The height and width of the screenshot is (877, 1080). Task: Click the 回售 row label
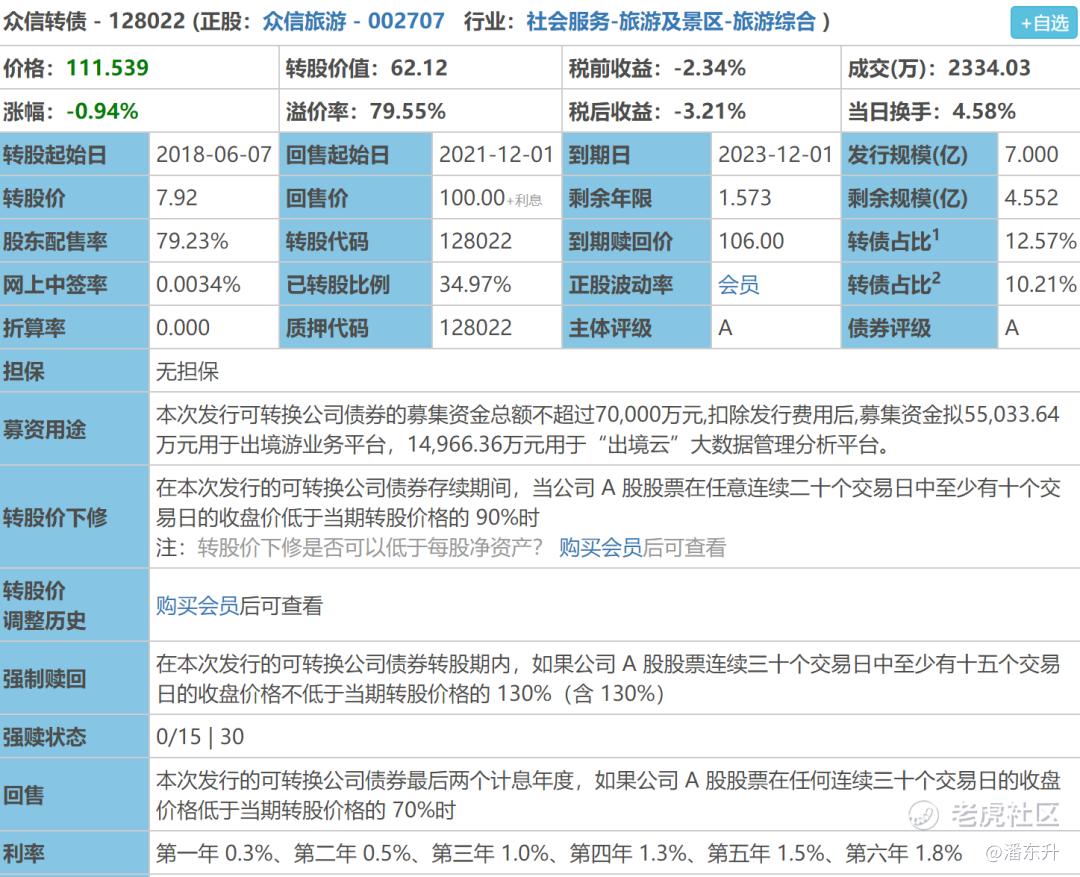74,795
